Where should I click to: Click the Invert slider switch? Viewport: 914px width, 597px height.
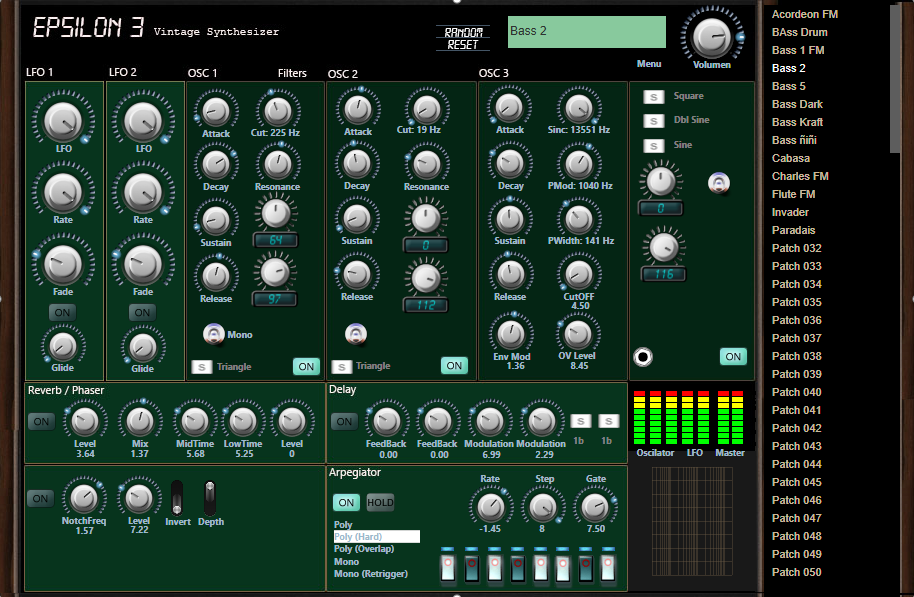point(178,497)
